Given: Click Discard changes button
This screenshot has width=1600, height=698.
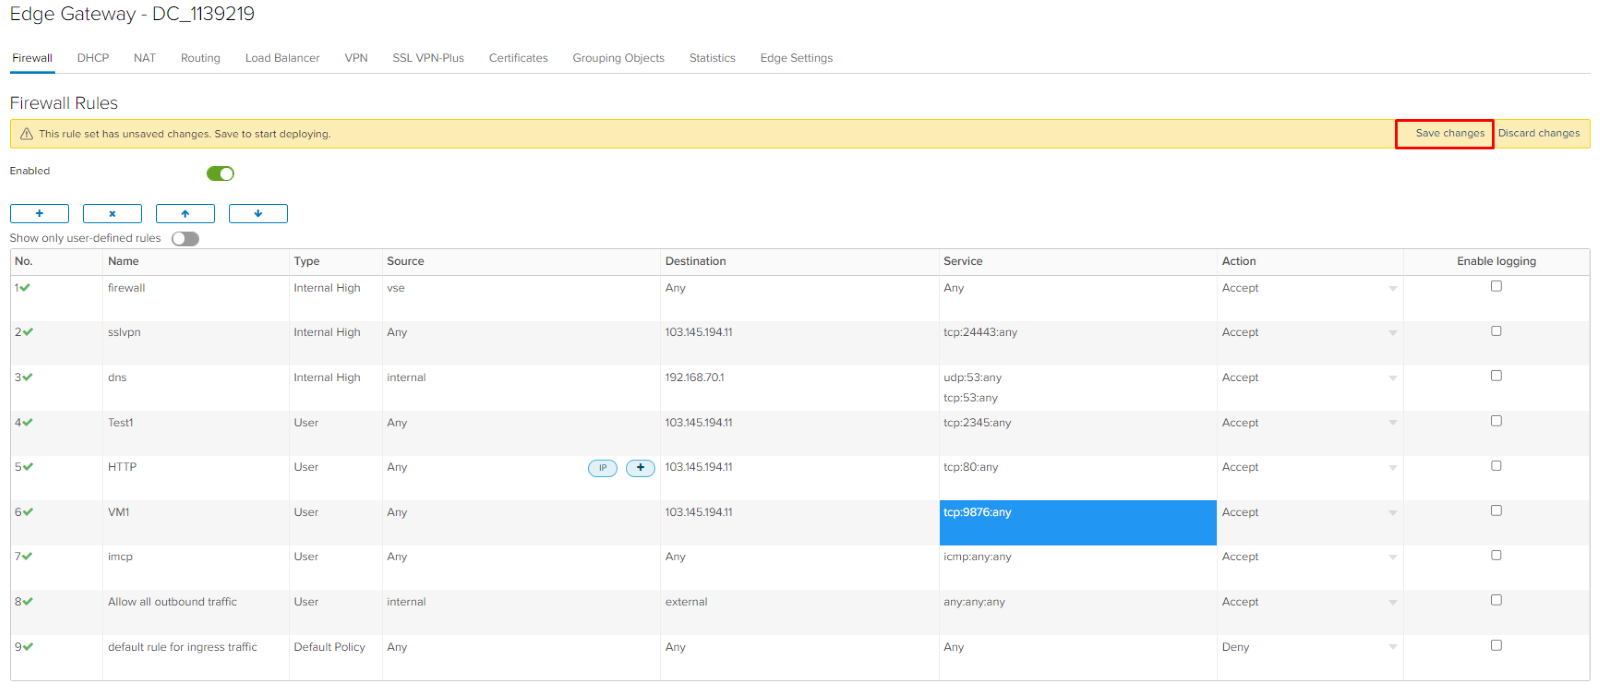Looking at the screenshot, I should tap(1539, 133).
